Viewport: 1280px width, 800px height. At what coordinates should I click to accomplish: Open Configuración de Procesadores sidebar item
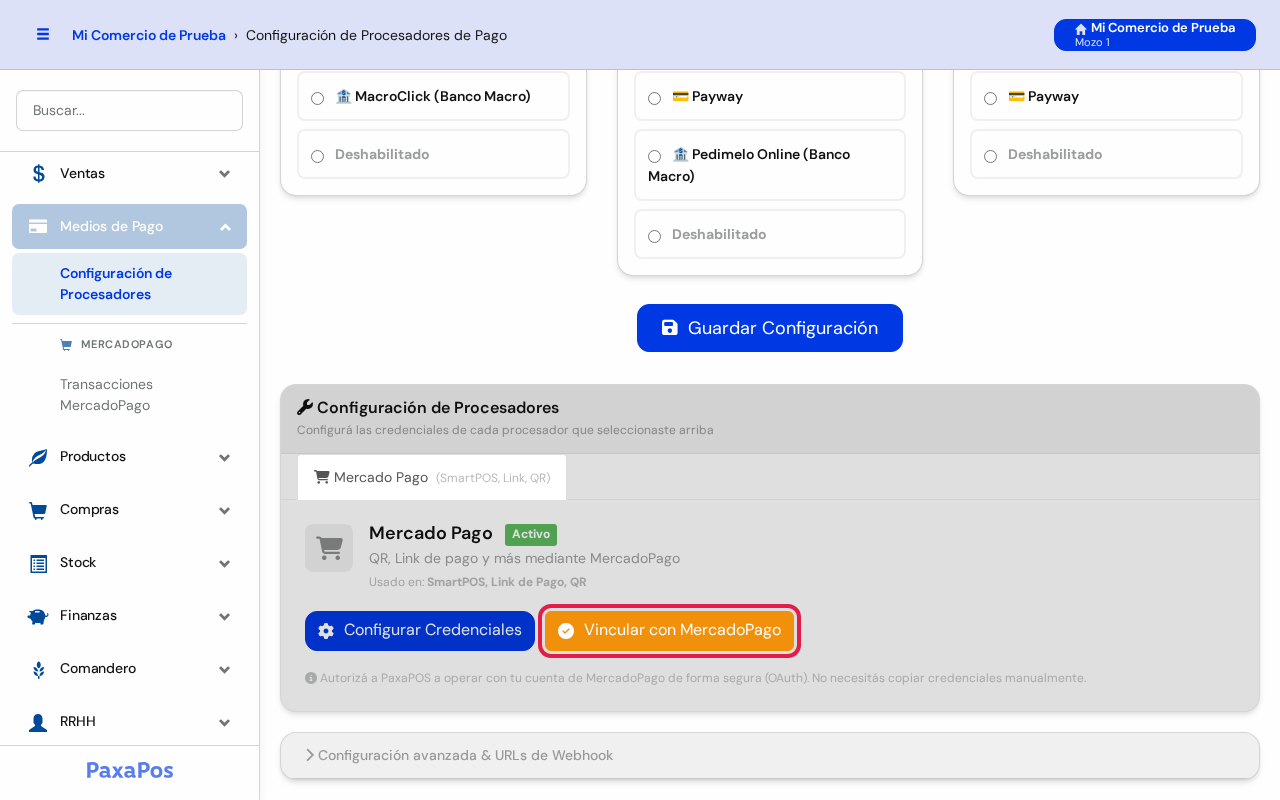(x=129, y=284)
